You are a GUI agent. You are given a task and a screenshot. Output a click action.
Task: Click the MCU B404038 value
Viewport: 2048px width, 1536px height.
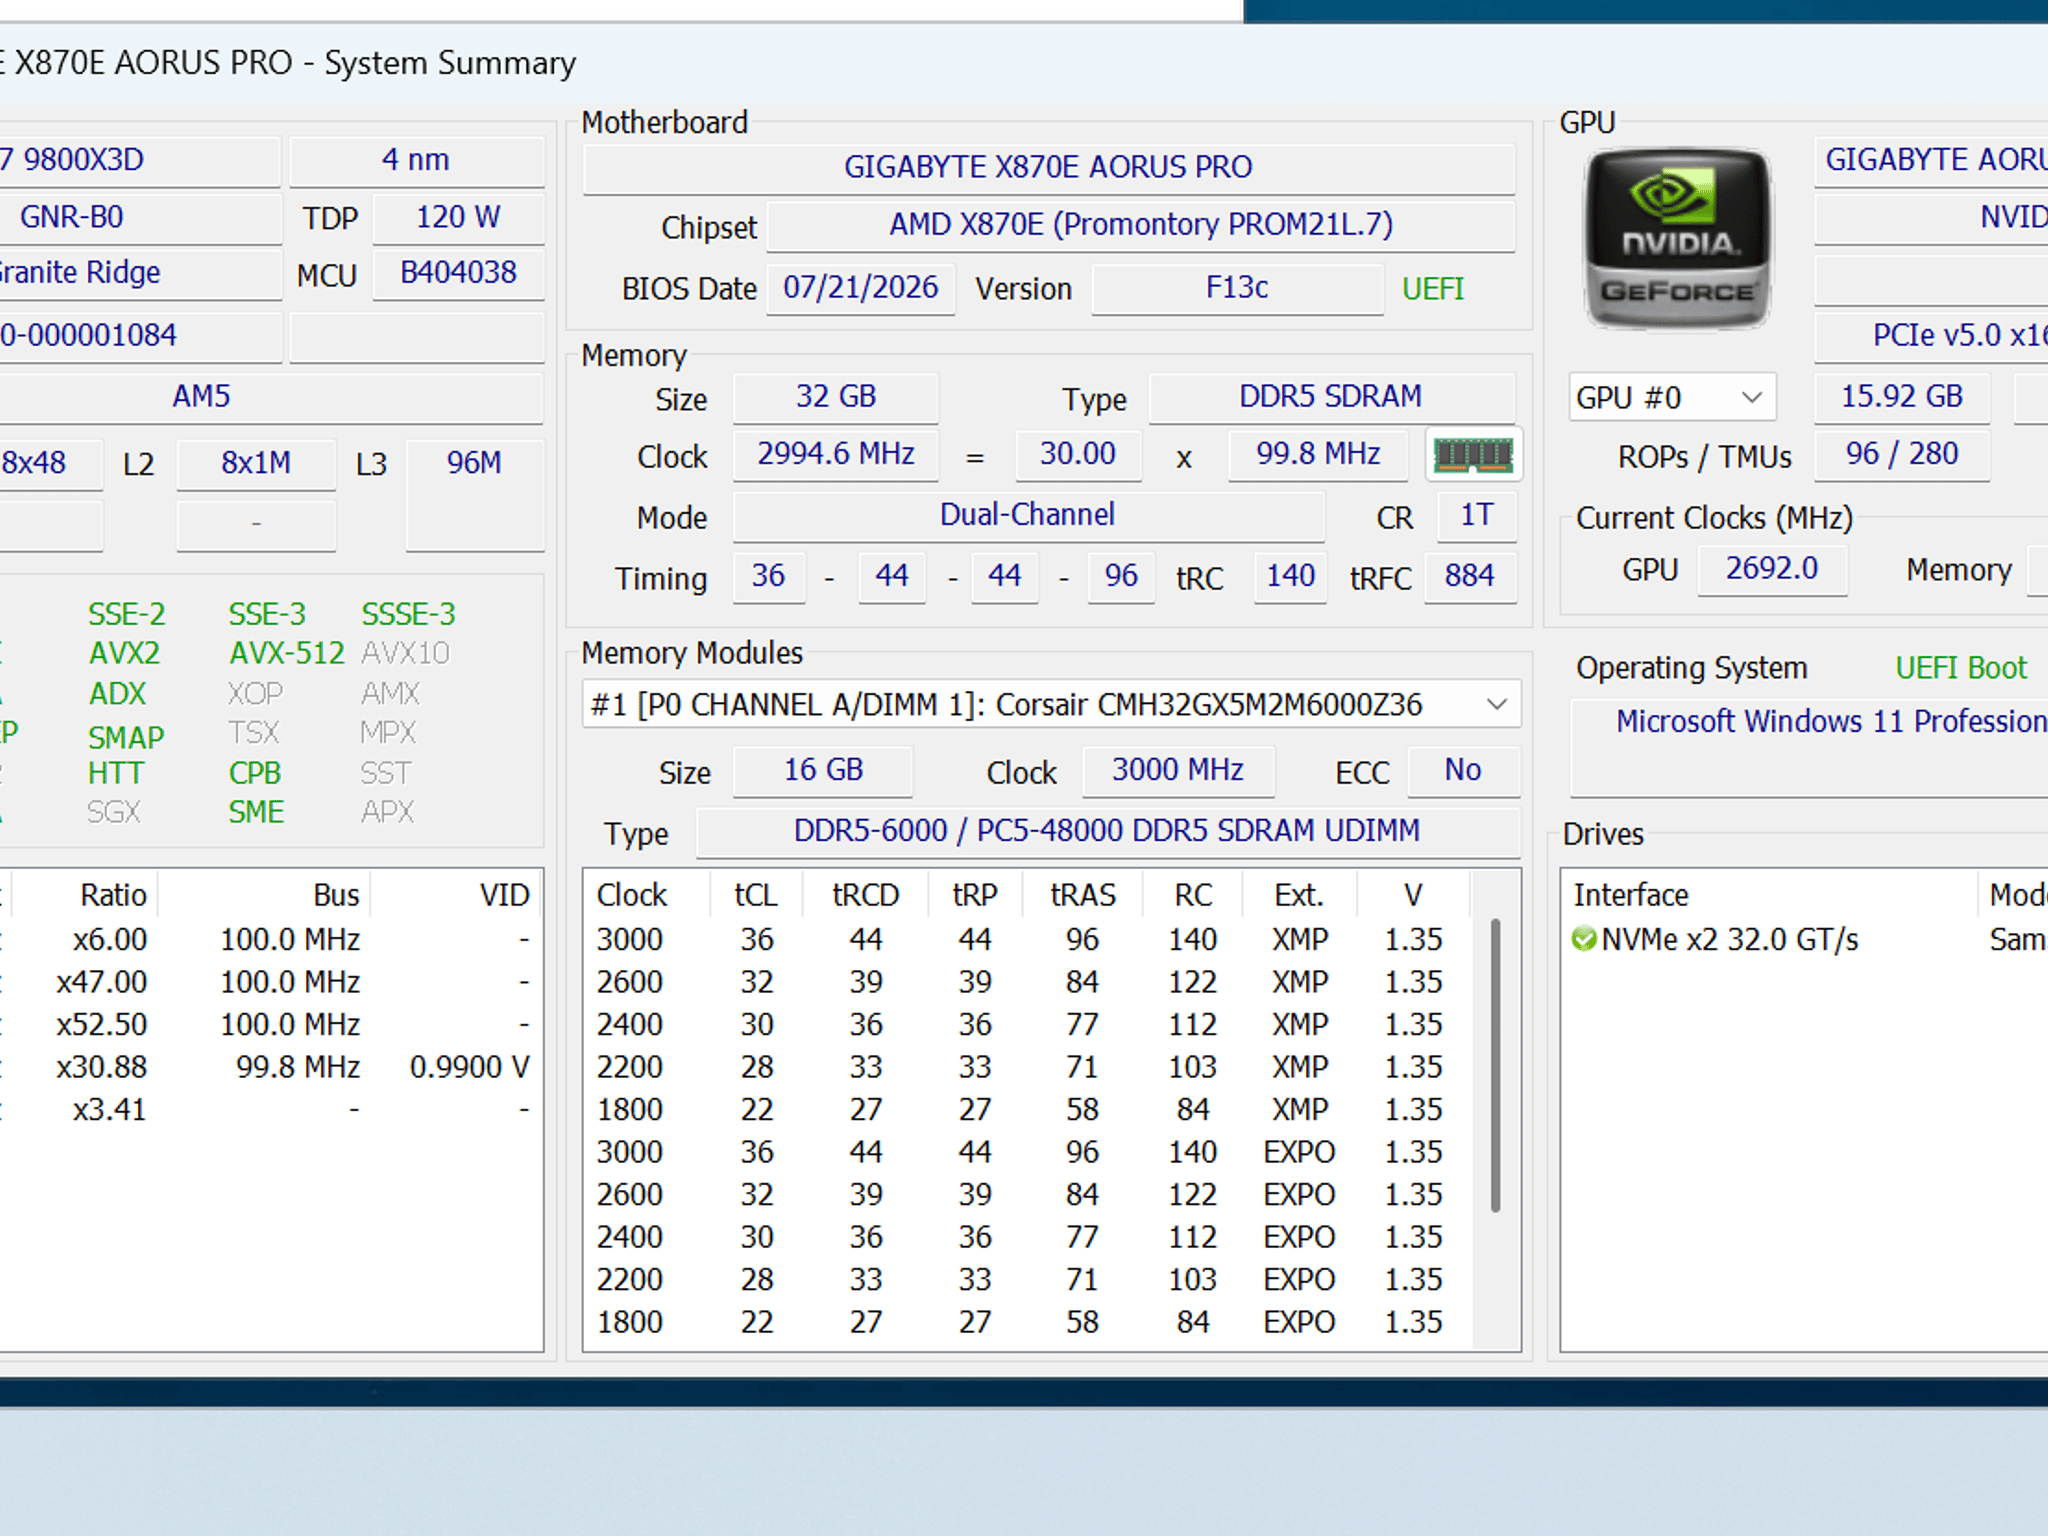[458, 273]
